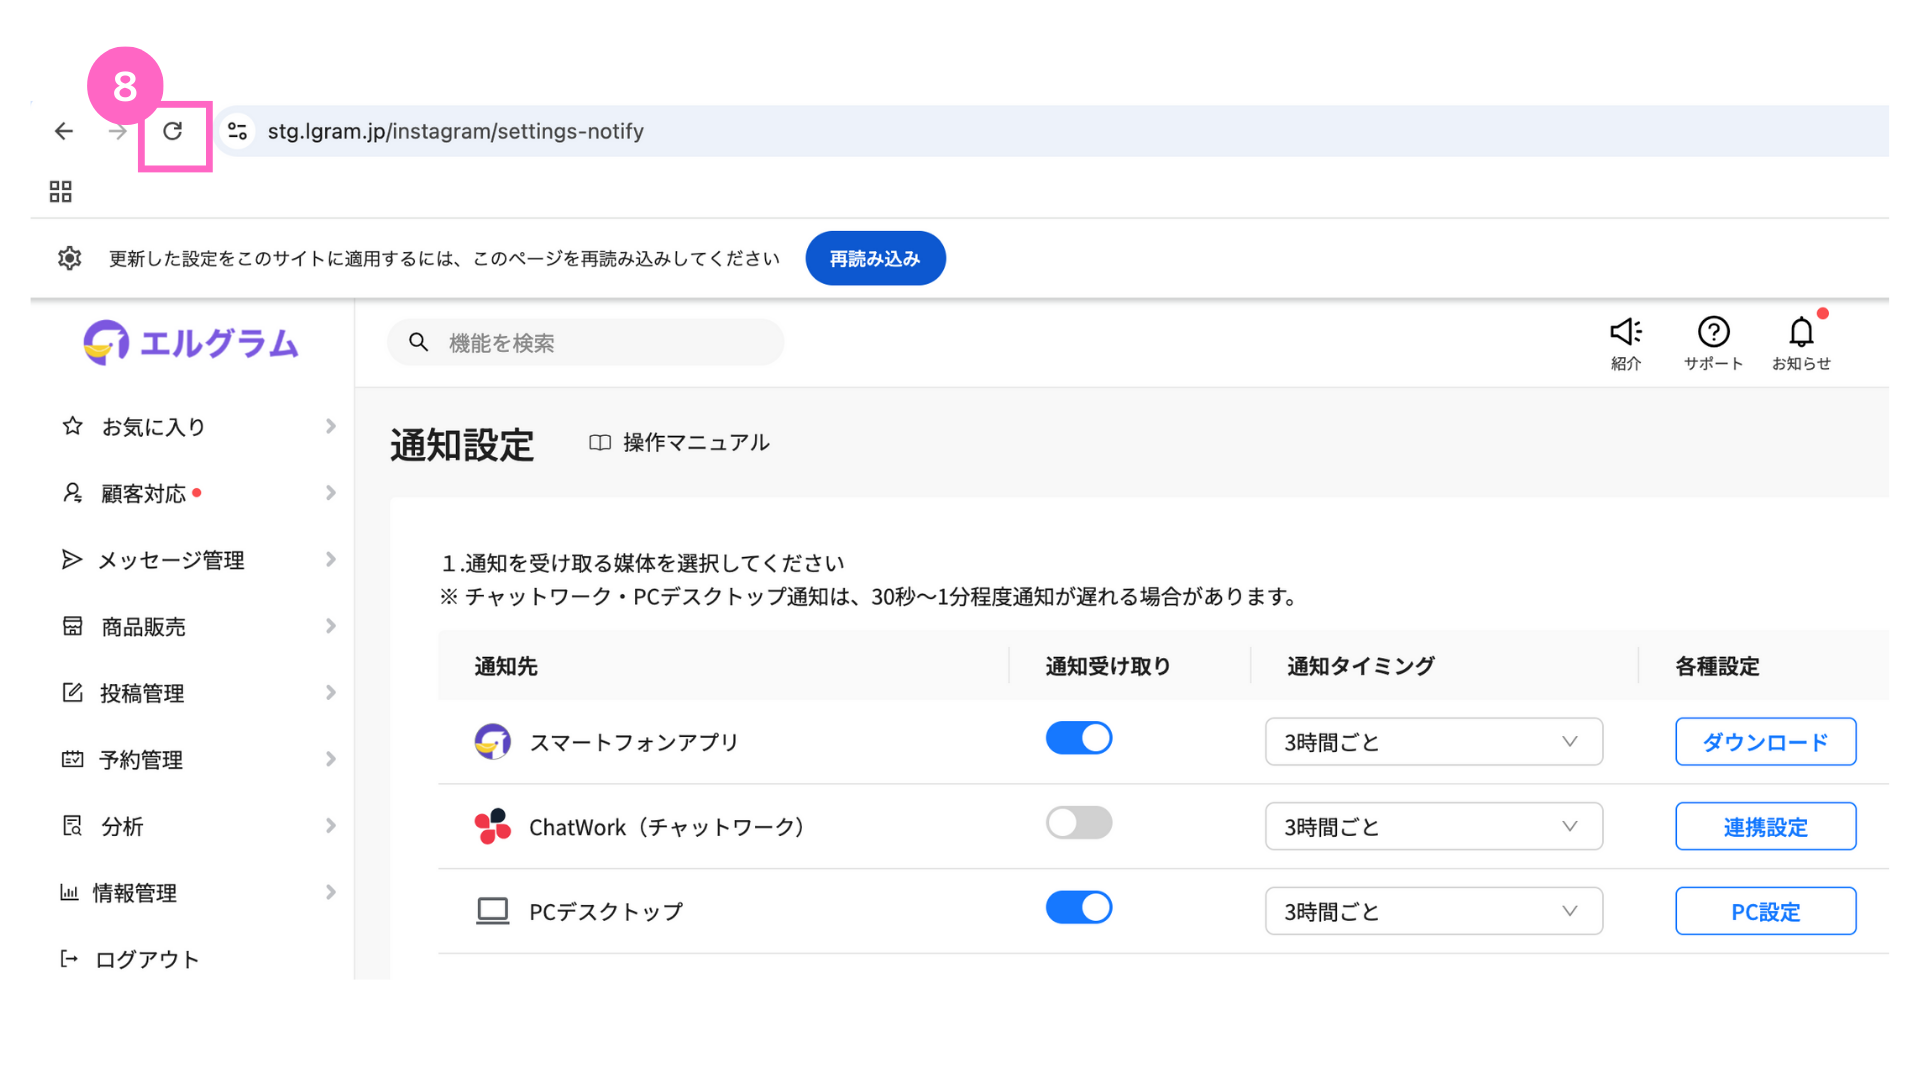
Task: Click the PC設定 button
Action: click(x=1766, y=911)
